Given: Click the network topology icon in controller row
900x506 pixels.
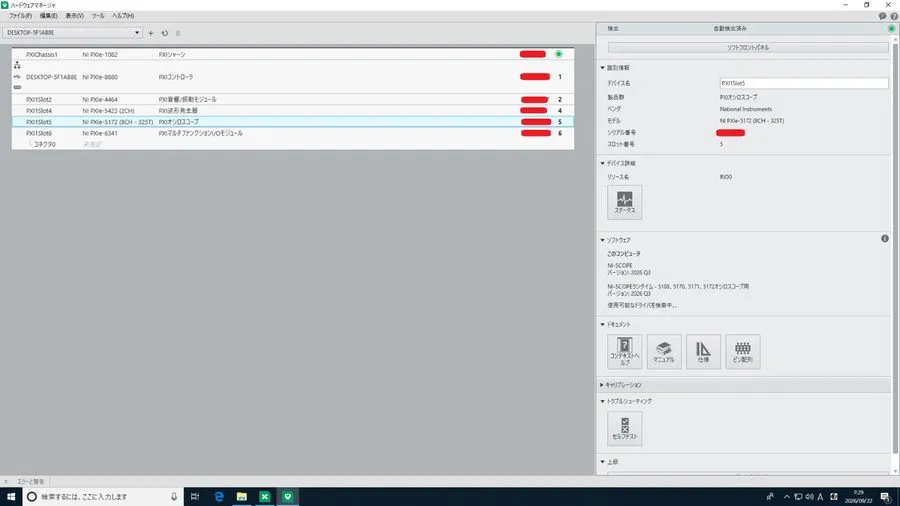Looking at the screenshot, I should tap(17, 65).
